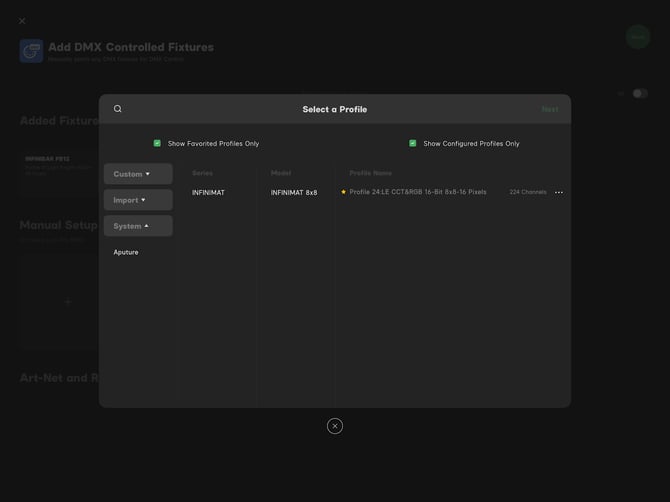The height and width of the screenshot is (502, 670).
Task: Collapse the System profiles section
Action: pos(138,226)
